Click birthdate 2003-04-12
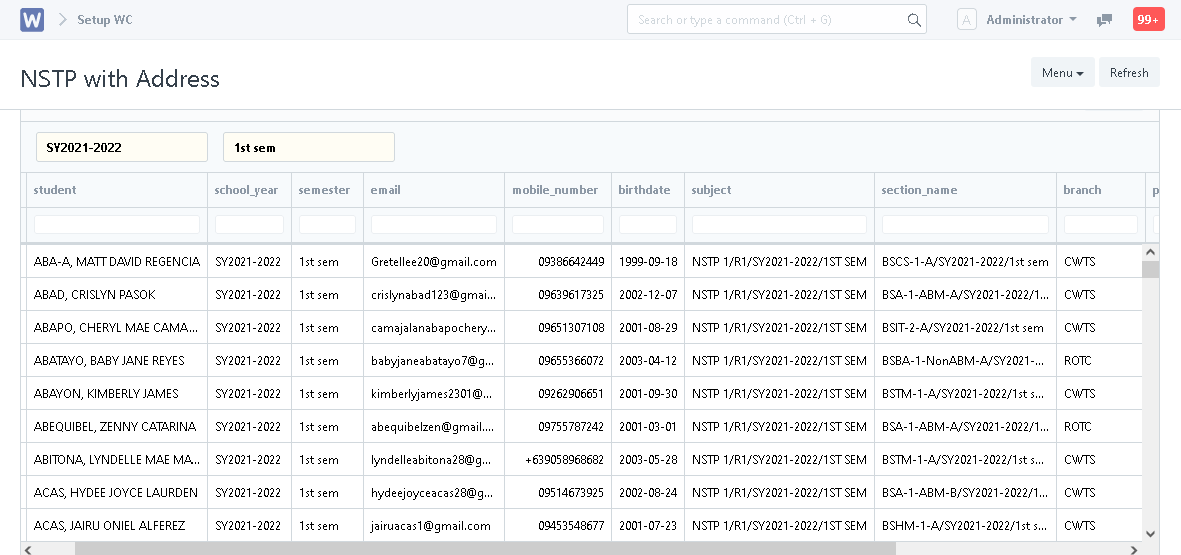This screenshot has width=1181, height=555. [648, 361]
